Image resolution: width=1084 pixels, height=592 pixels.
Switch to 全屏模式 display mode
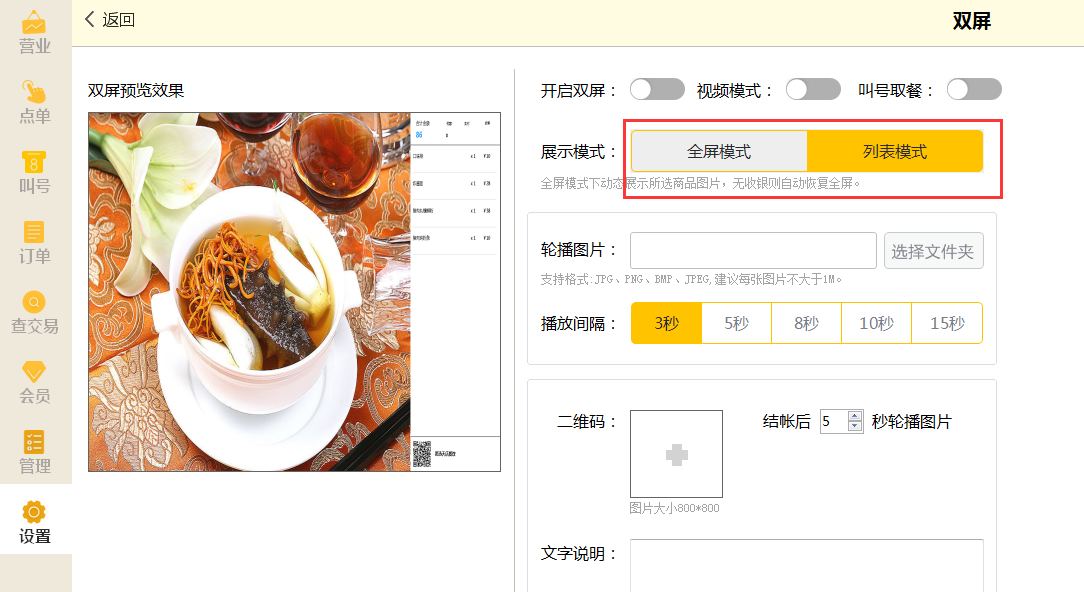pyautogui.click(x=719, y=152)
